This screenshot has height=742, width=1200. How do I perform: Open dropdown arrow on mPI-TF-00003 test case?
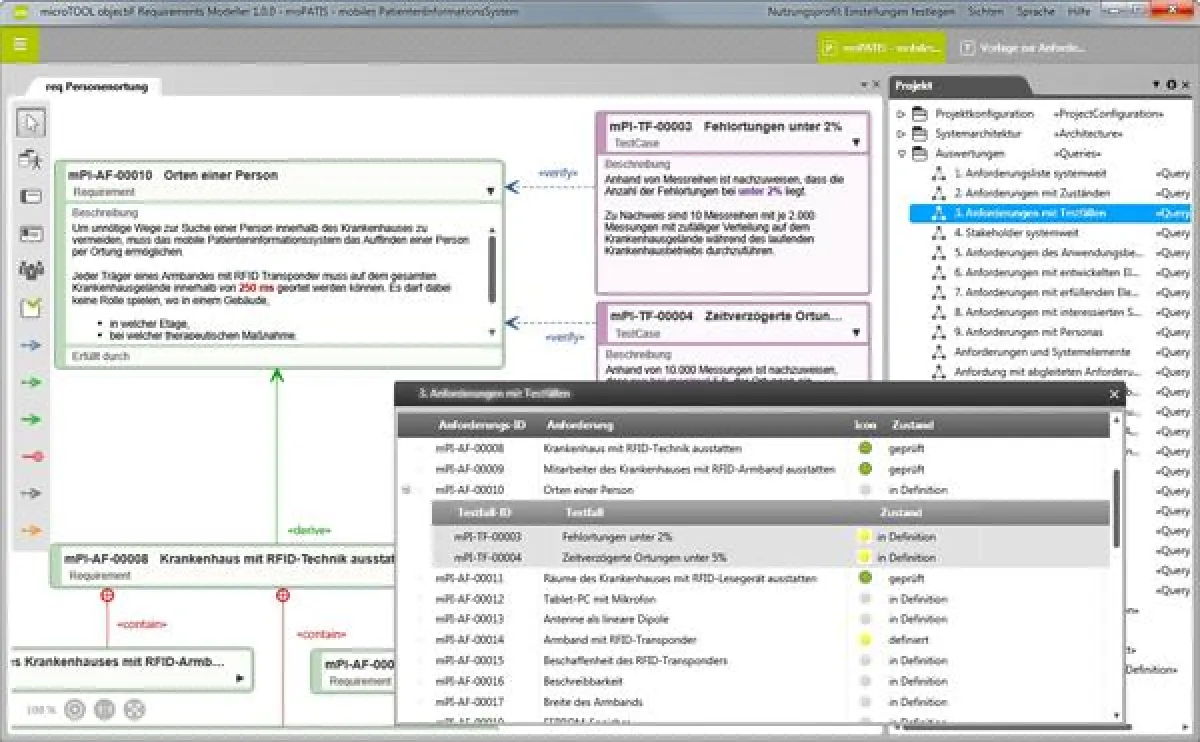tap(856, 143)
